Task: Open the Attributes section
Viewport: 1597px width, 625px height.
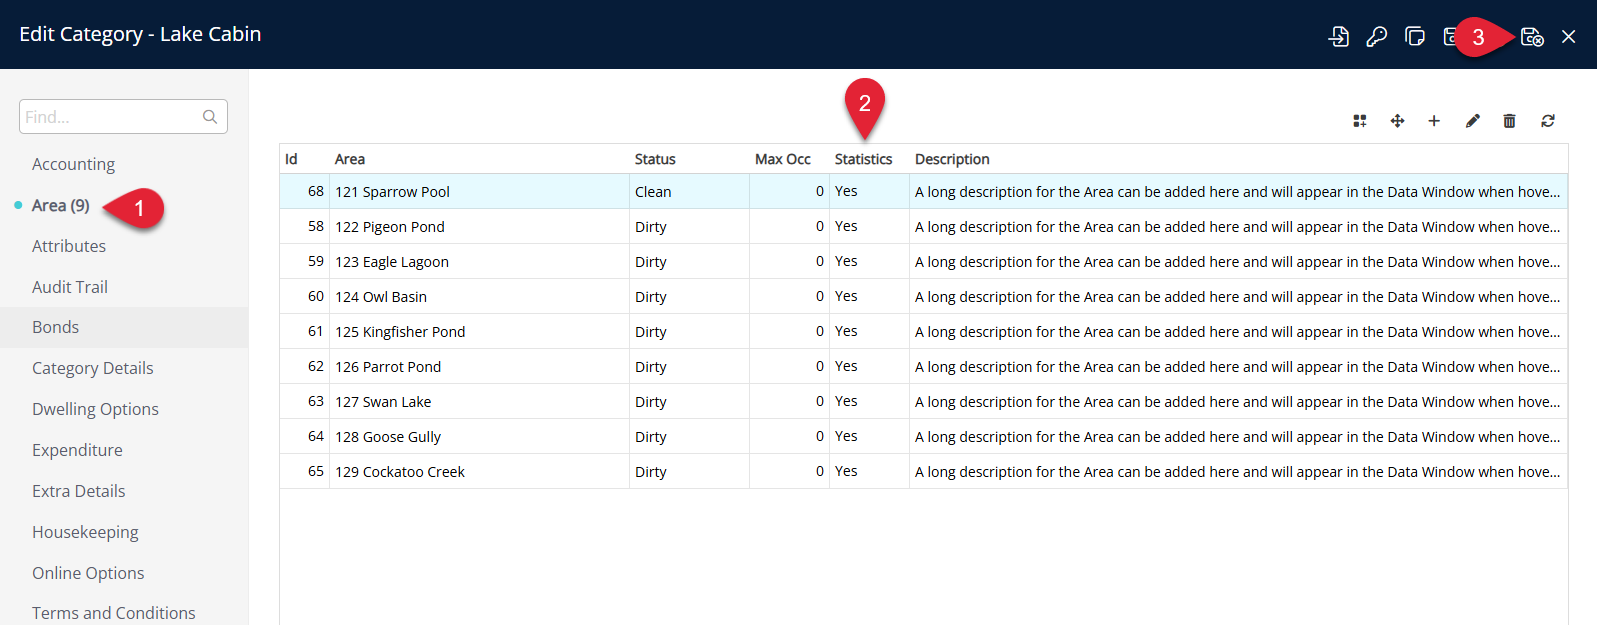Action: pyautogui.click(x=69, y=246)
